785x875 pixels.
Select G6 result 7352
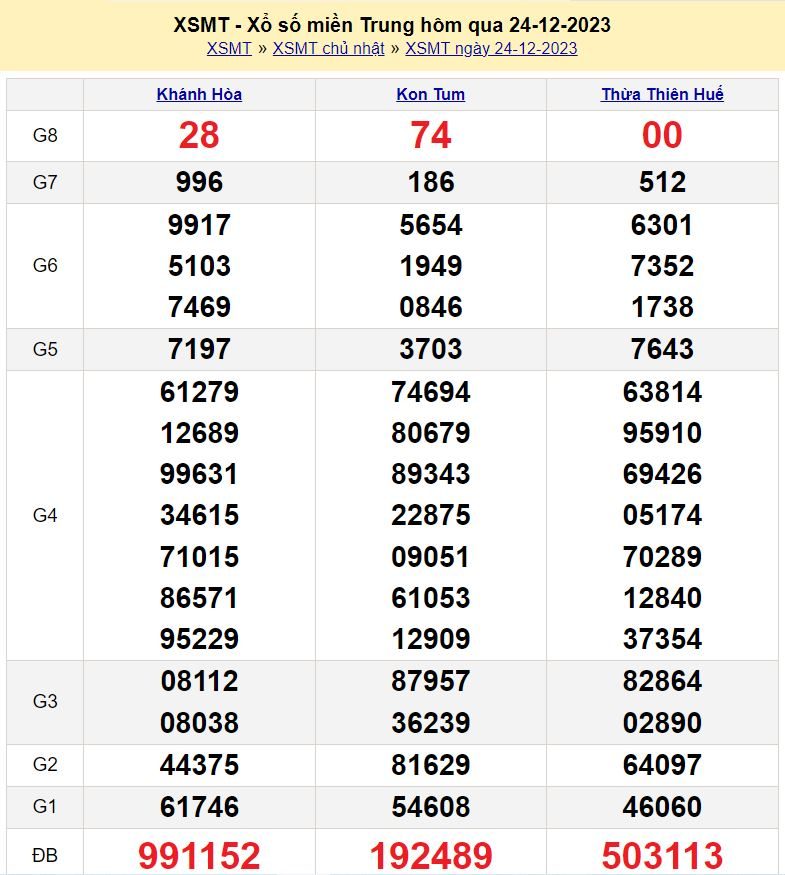coord(662,266)
